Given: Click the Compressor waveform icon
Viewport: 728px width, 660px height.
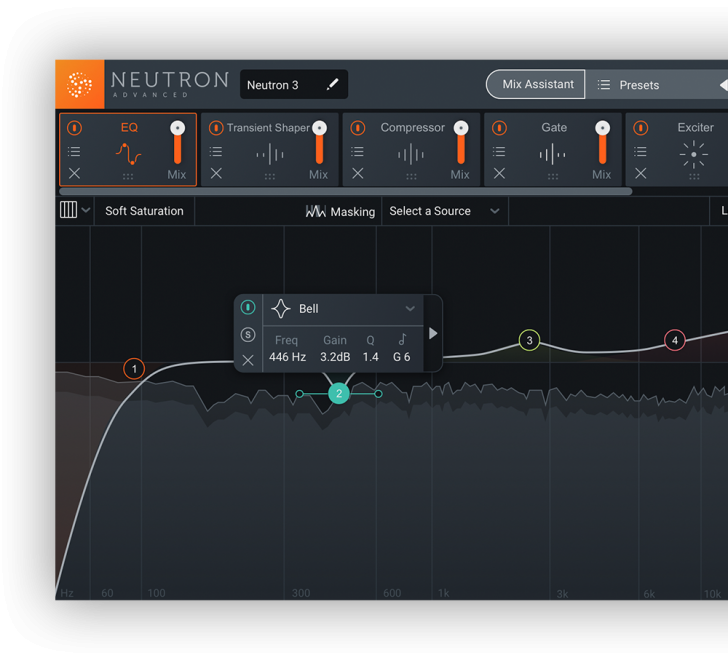Looking at the screenshot, I should pyautogui.click(x=411, y=155).
